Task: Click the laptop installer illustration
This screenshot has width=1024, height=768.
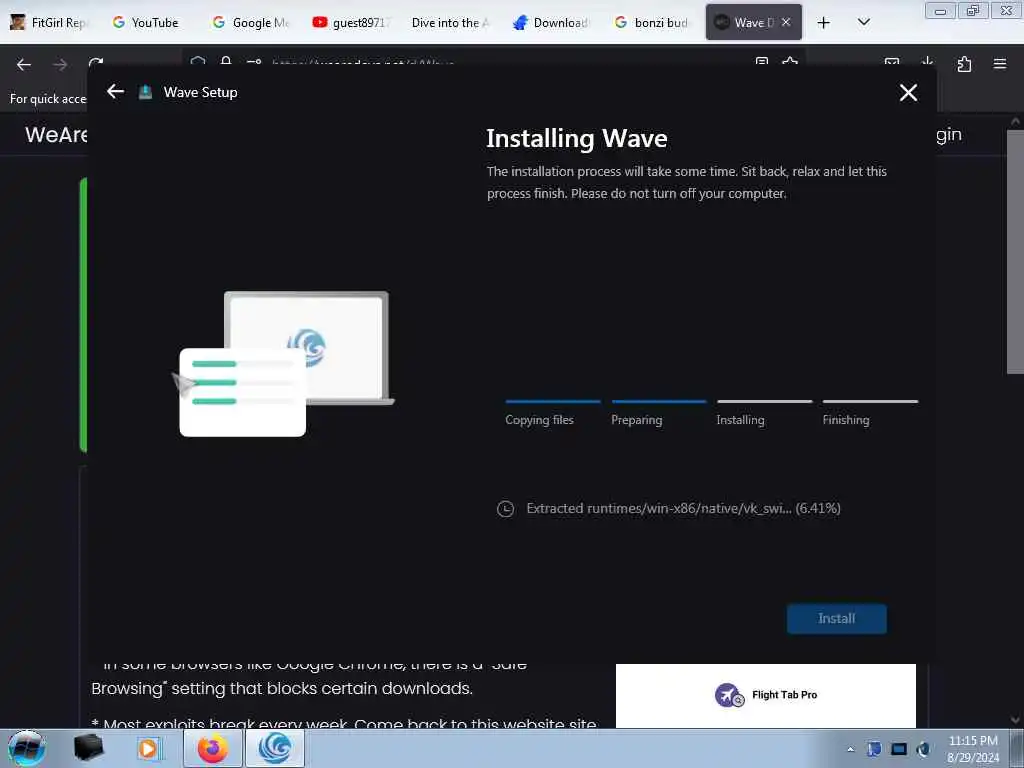Action: point(284,363)
